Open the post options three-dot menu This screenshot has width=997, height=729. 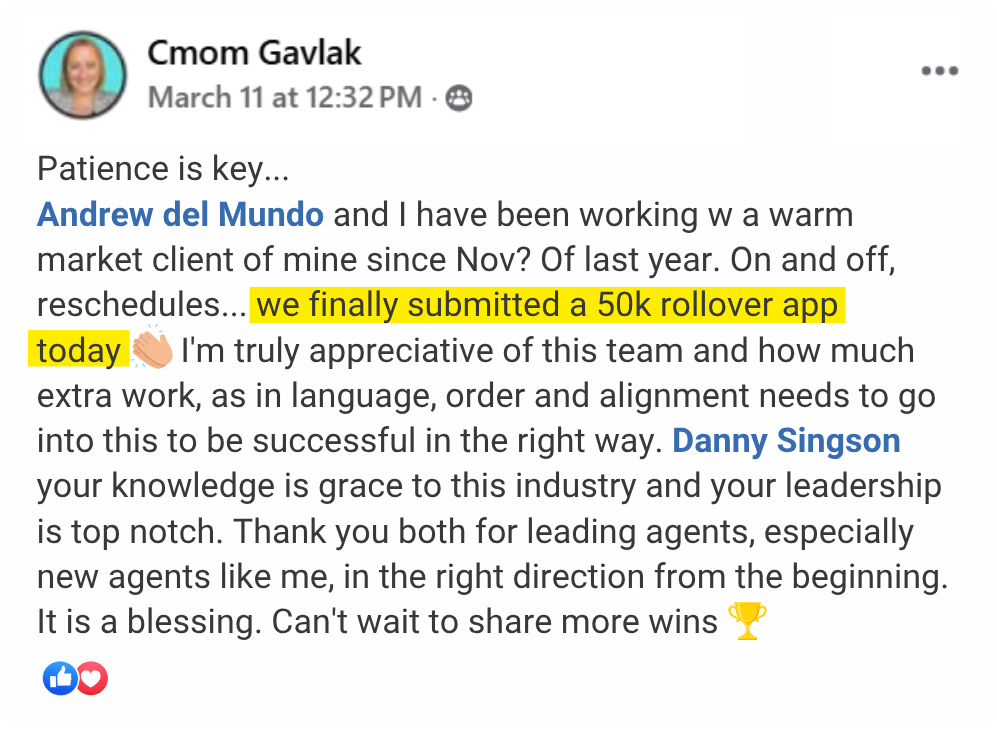(x=939, y=71)
